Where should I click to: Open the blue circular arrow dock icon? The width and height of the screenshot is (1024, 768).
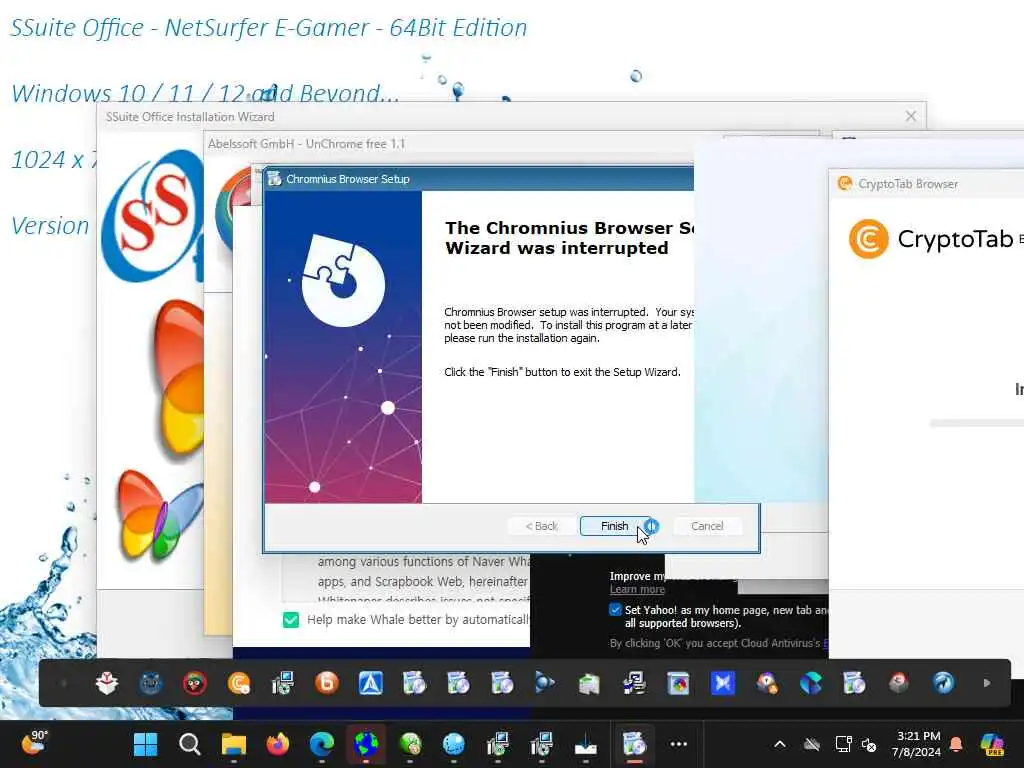(x=943, y=683)
